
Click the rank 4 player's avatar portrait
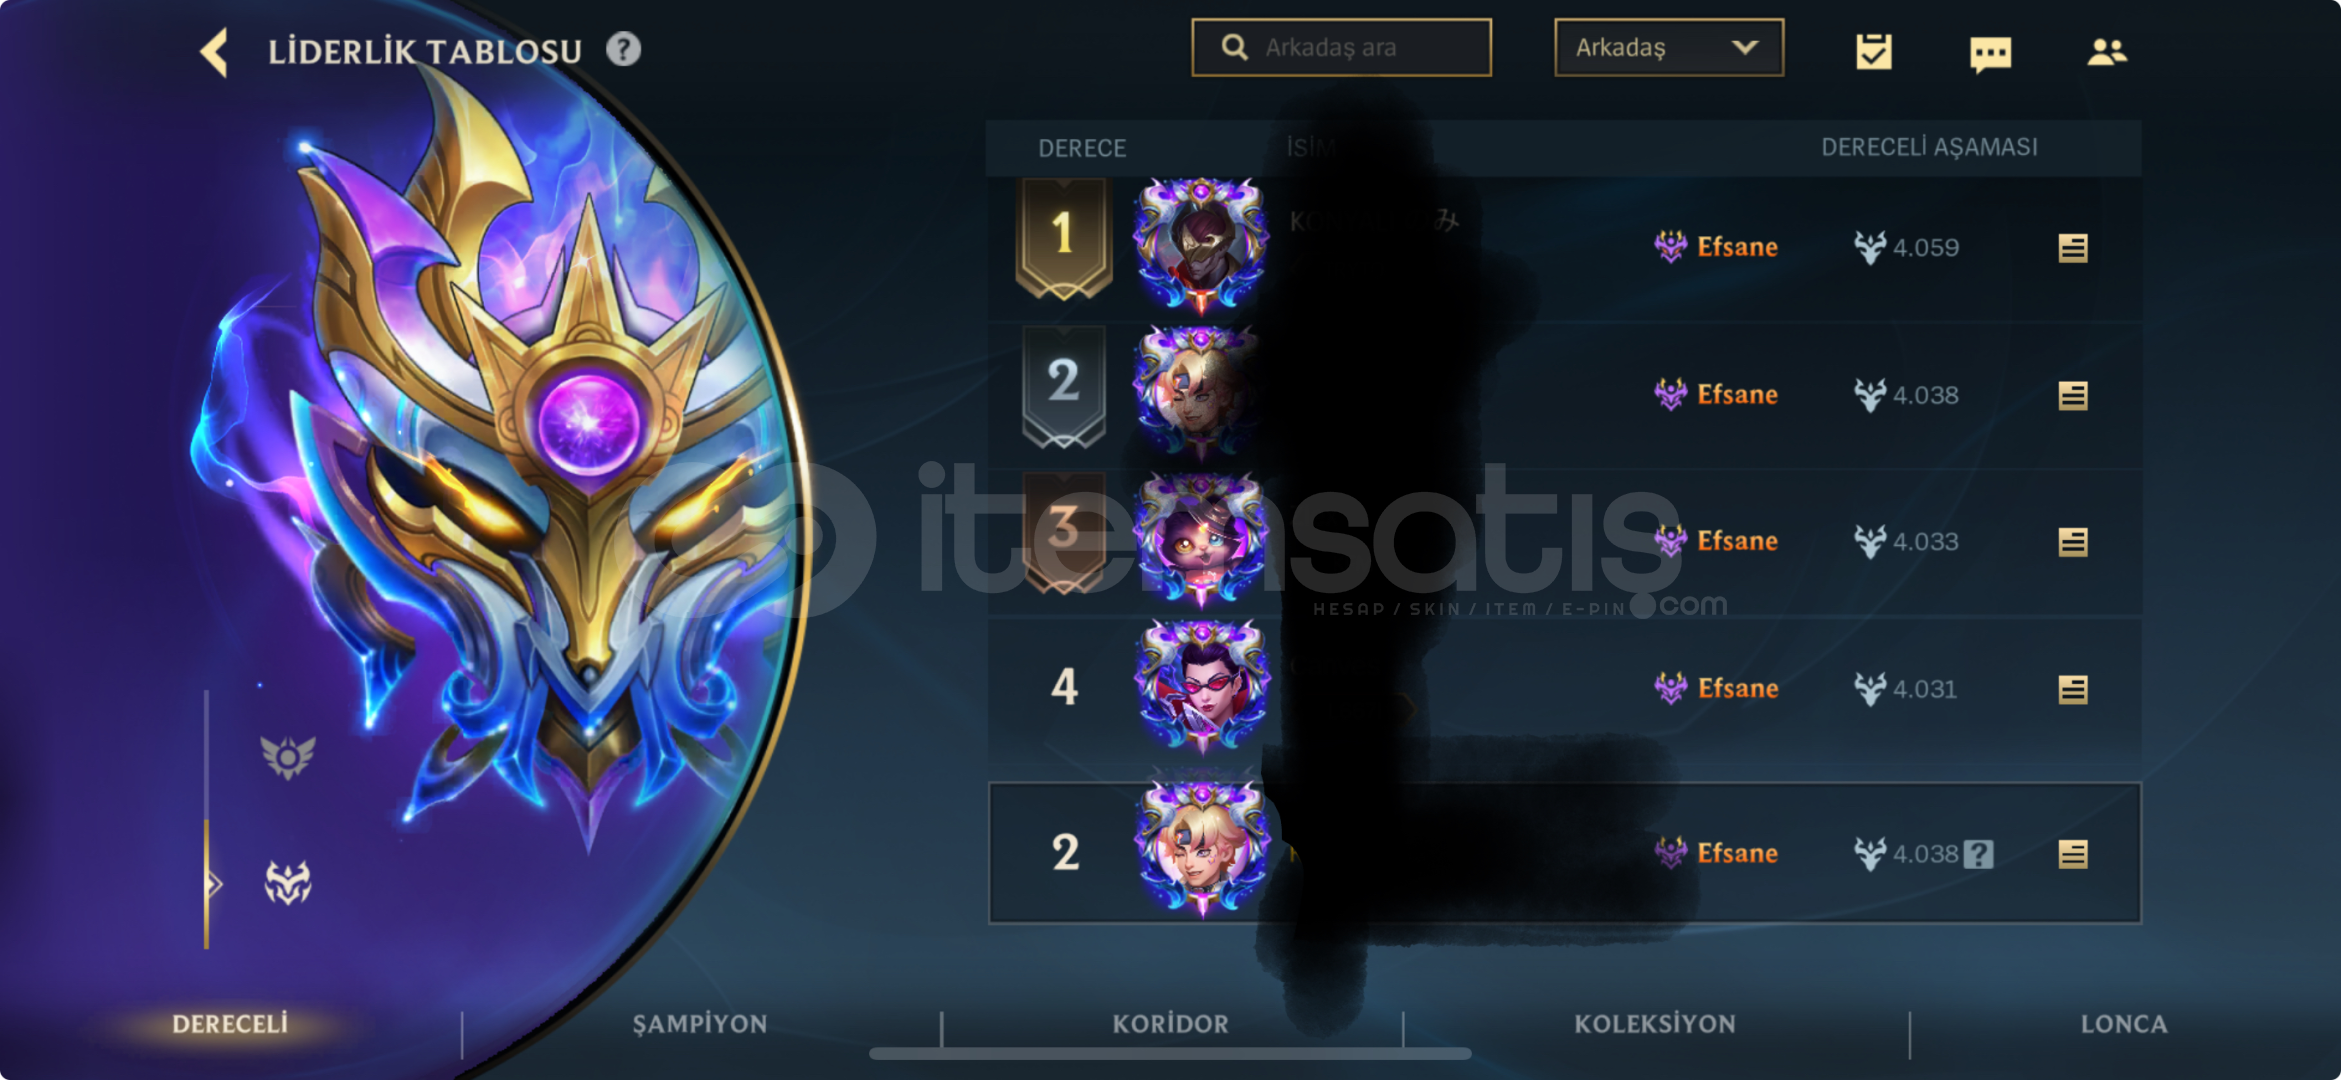(x=1202, y=687)
